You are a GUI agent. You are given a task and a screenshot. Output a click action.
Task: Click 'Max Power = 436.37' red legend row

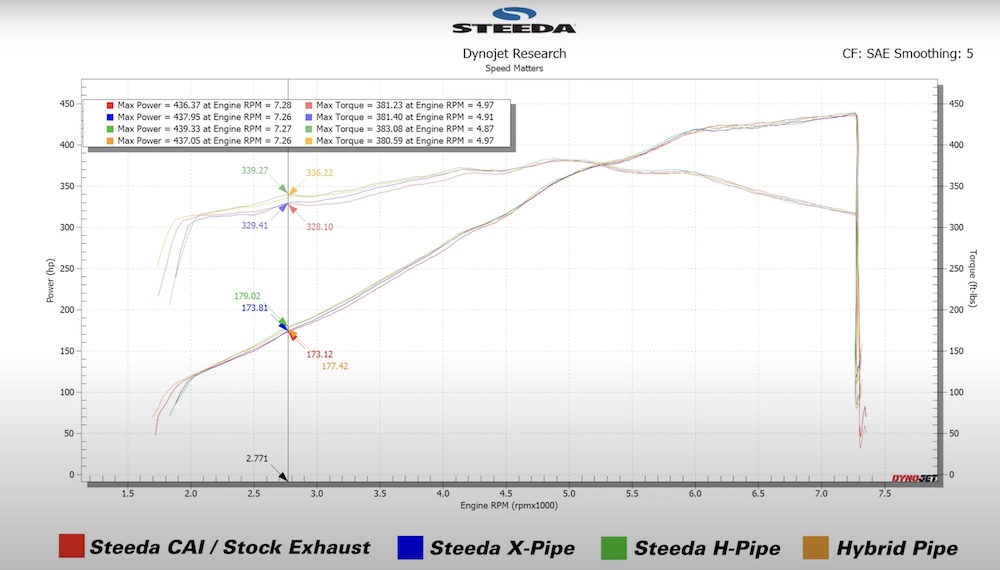(199, 105)
